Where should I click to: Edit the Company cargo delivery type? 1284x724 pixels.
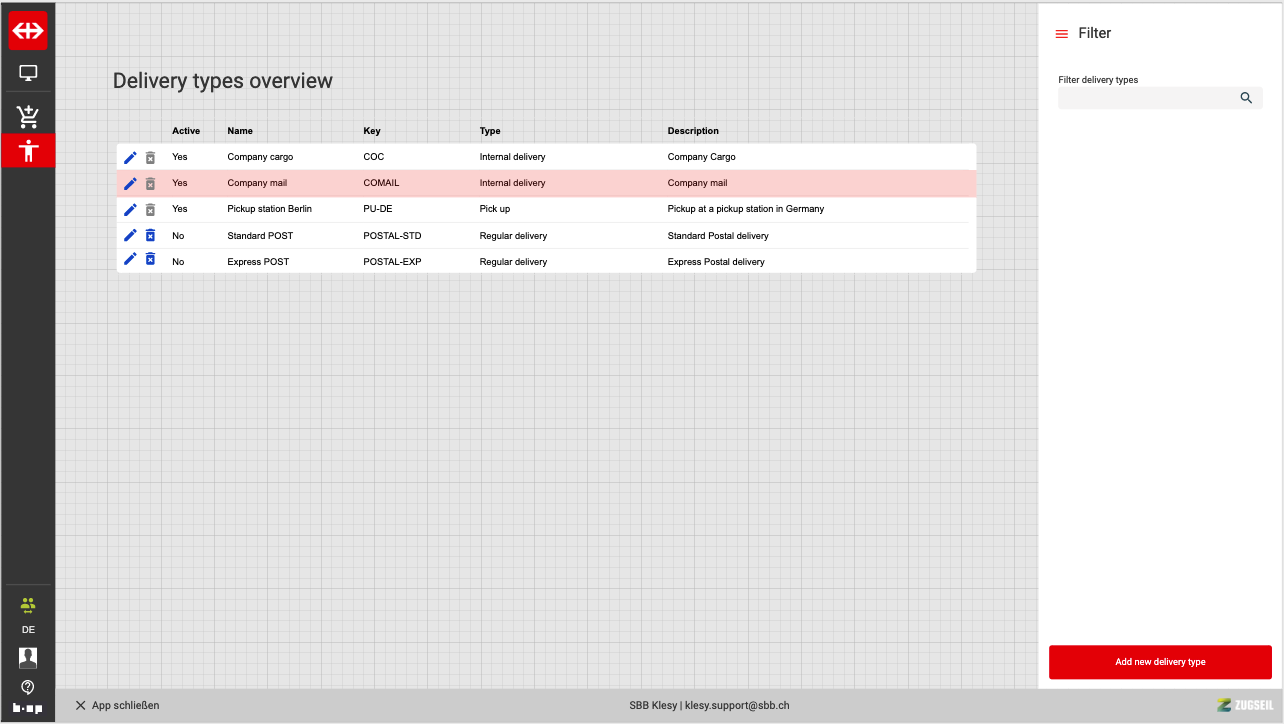tap(130, 157)
